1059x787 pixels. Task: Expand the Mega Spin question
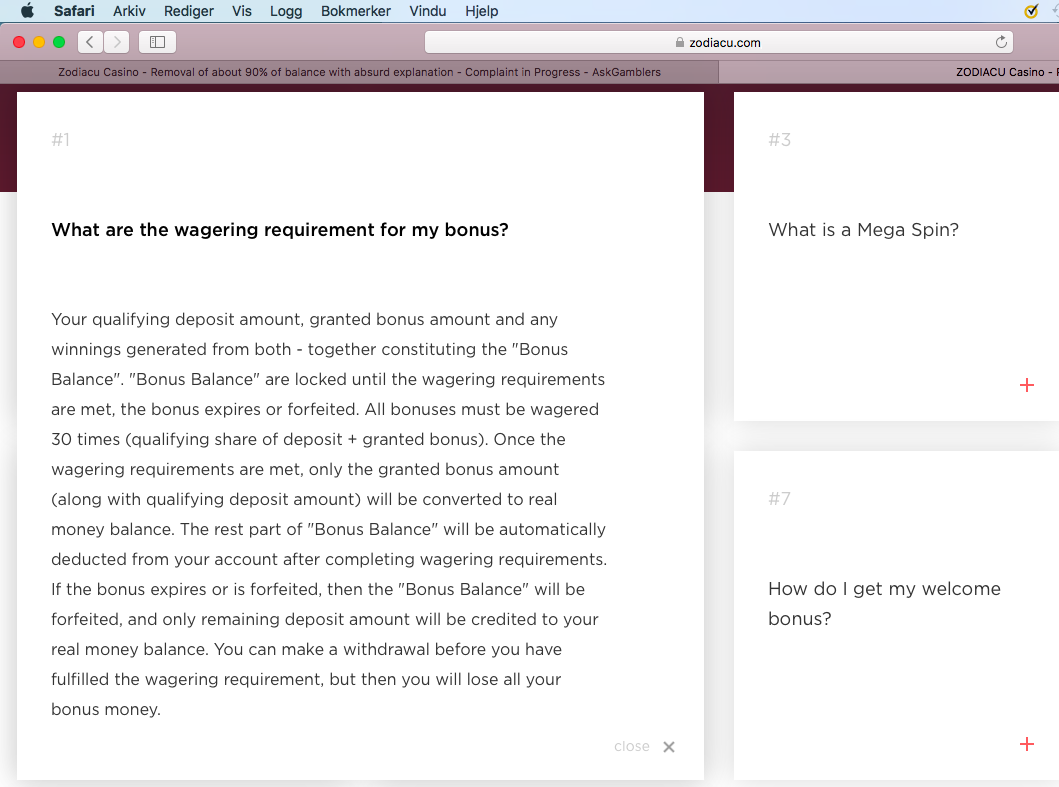click(x=1027, y=385)
